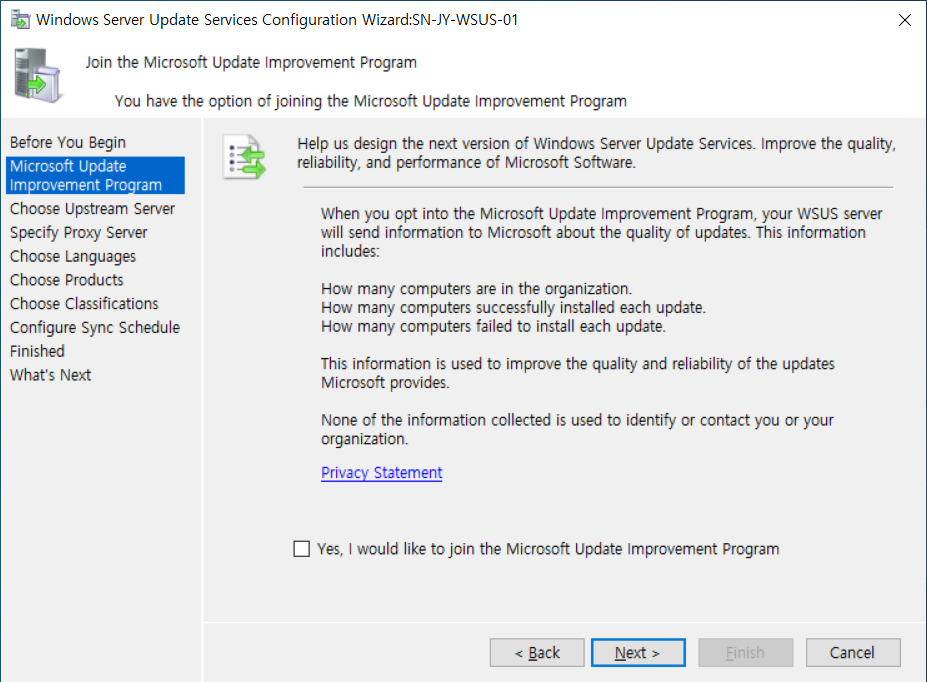Select Microsoft Update Improvement Program step

coord(96,176)
